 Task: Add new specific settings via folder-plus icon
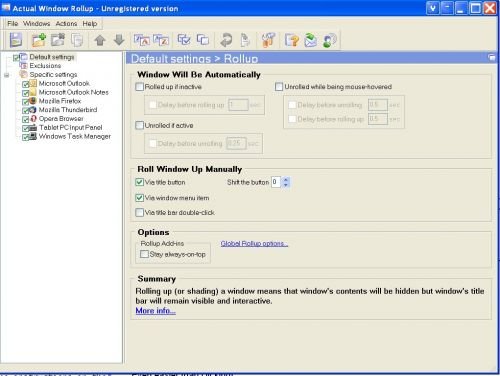pos(39,40)
